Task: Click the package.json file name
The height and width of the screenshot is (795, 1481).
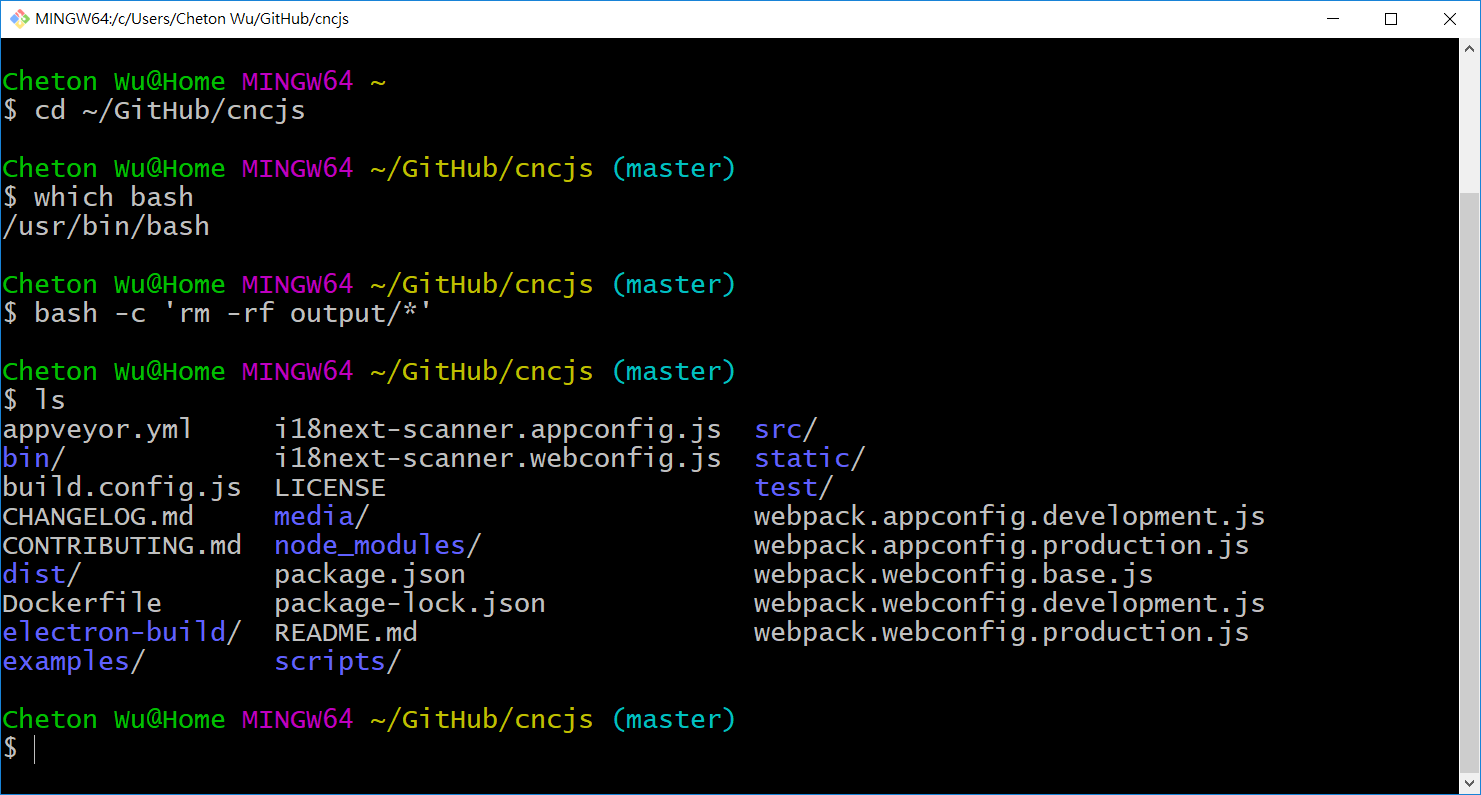Action: (369, 575)
